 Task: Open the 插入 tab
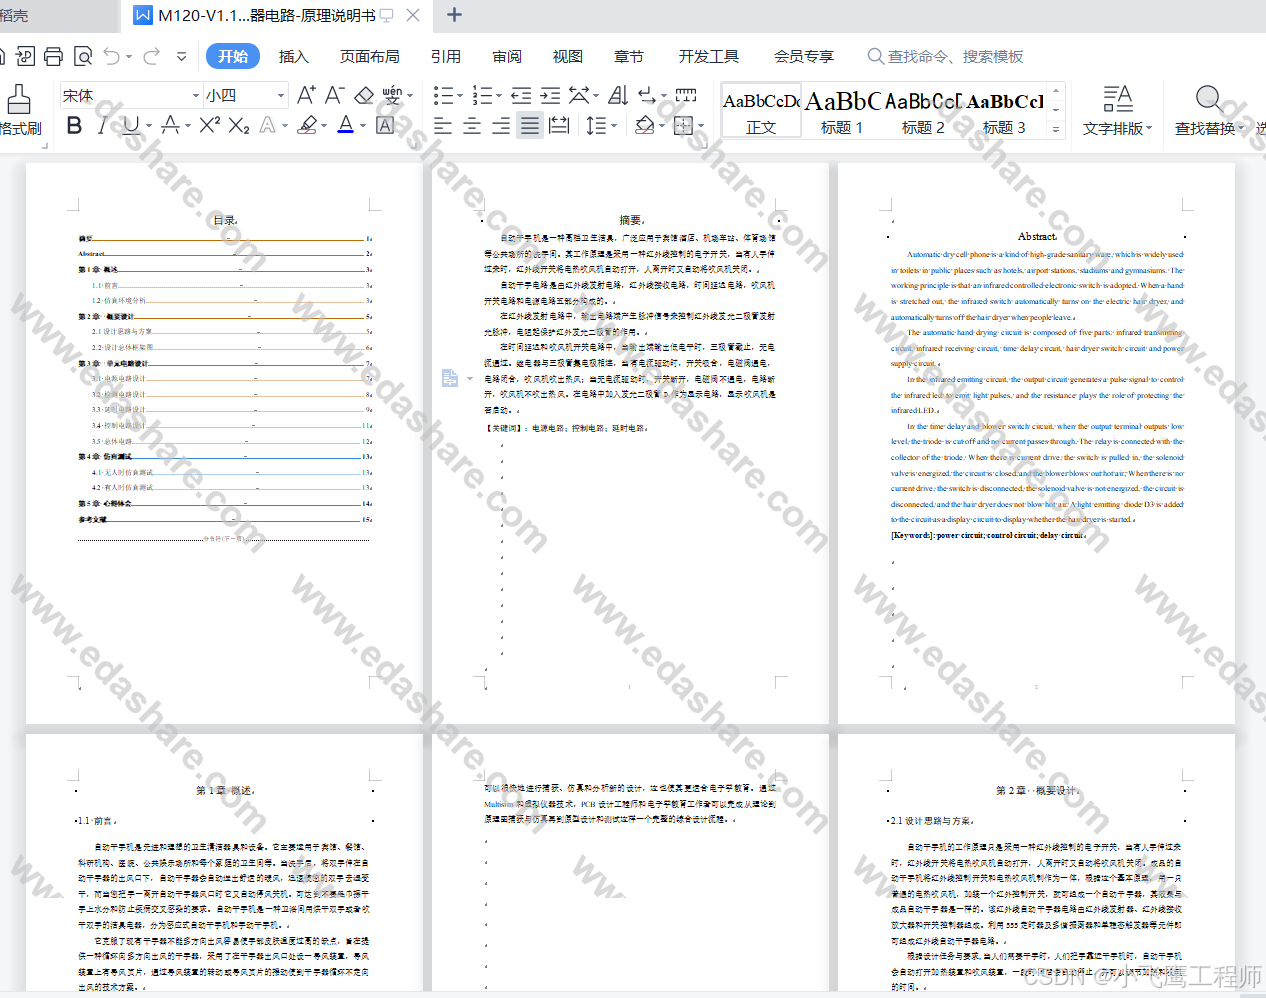coord(293,56)
